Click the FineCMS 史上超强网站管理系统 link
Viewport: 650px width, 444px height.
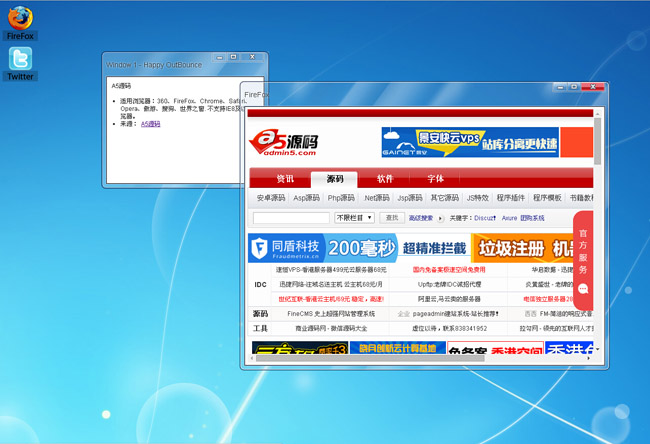pos(331,314)
